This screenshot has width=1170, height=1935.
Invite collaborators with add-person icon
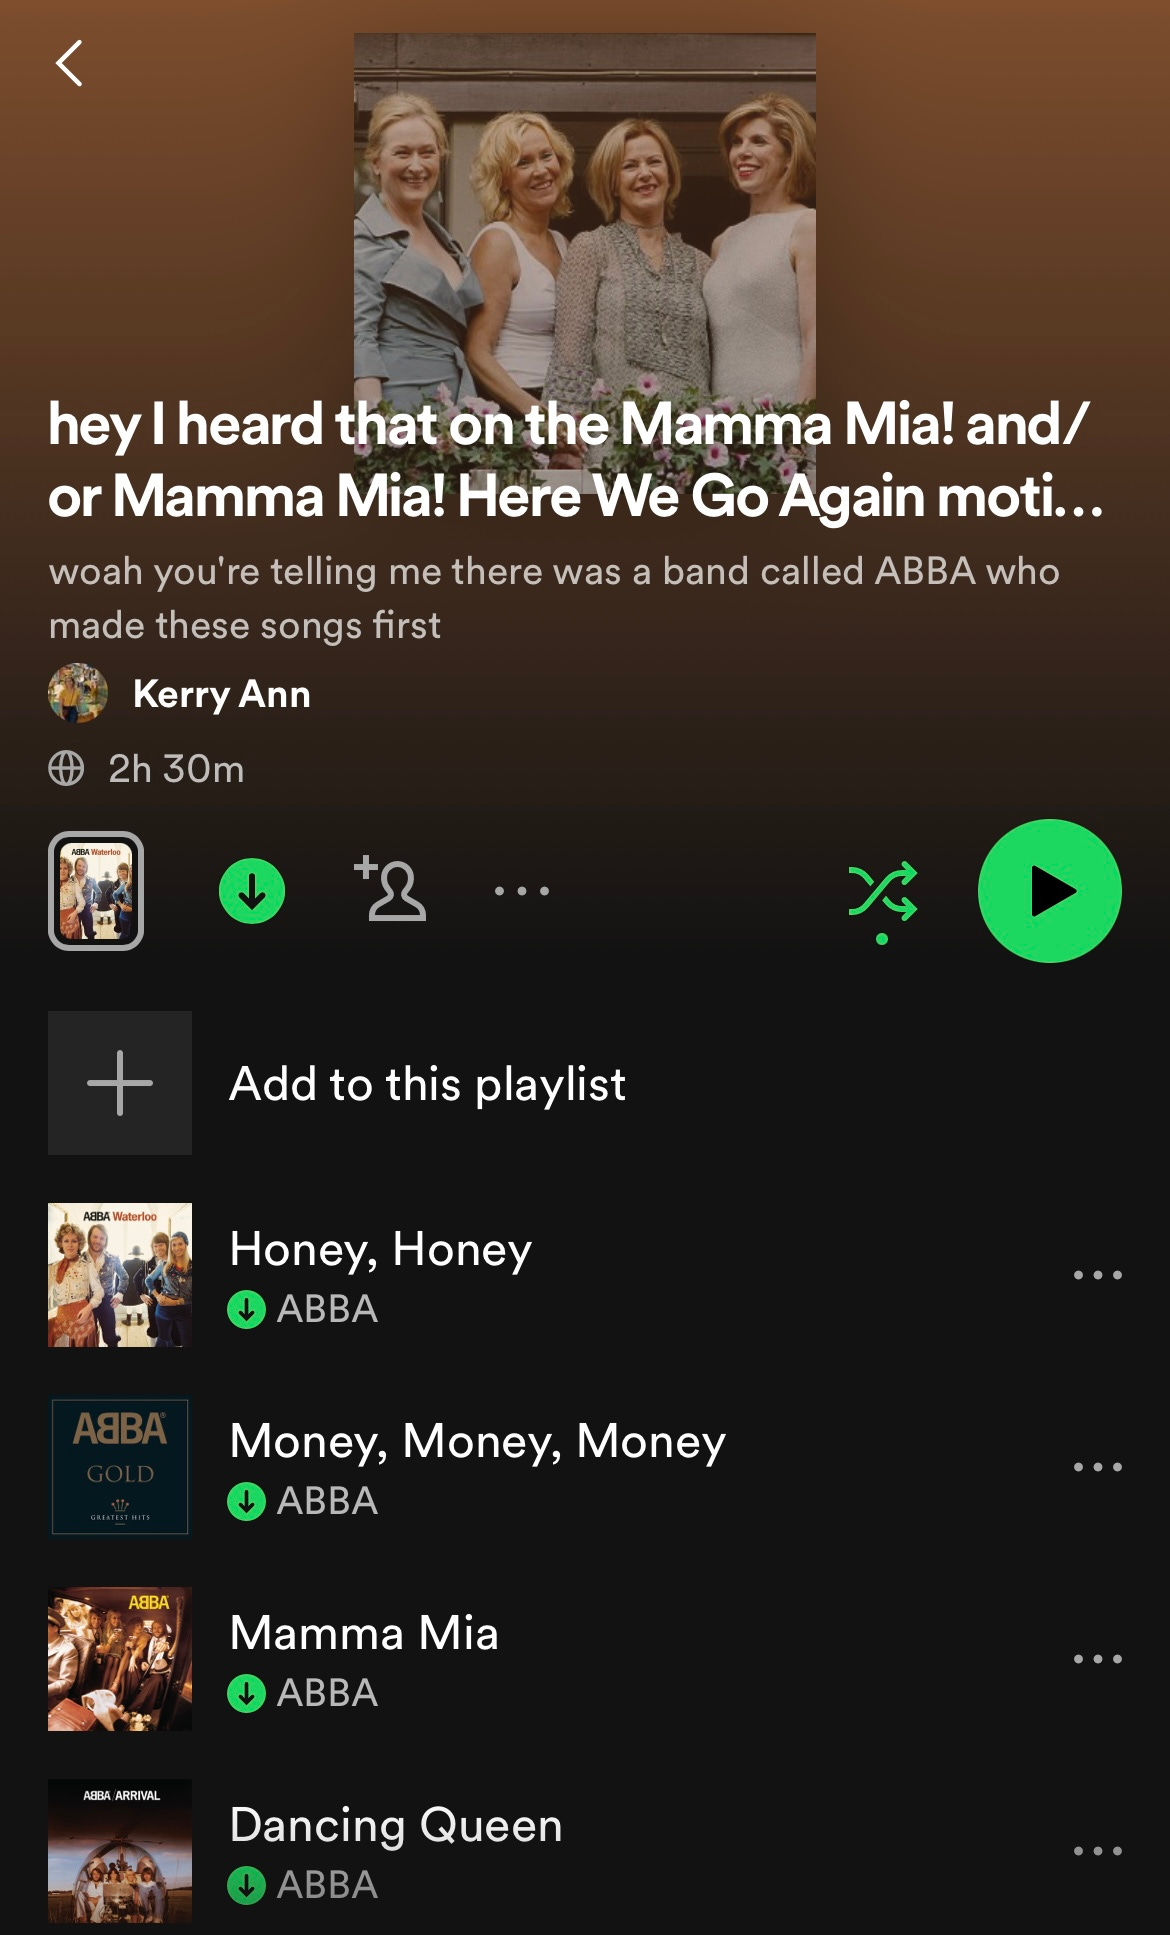[x=390, y=888]
